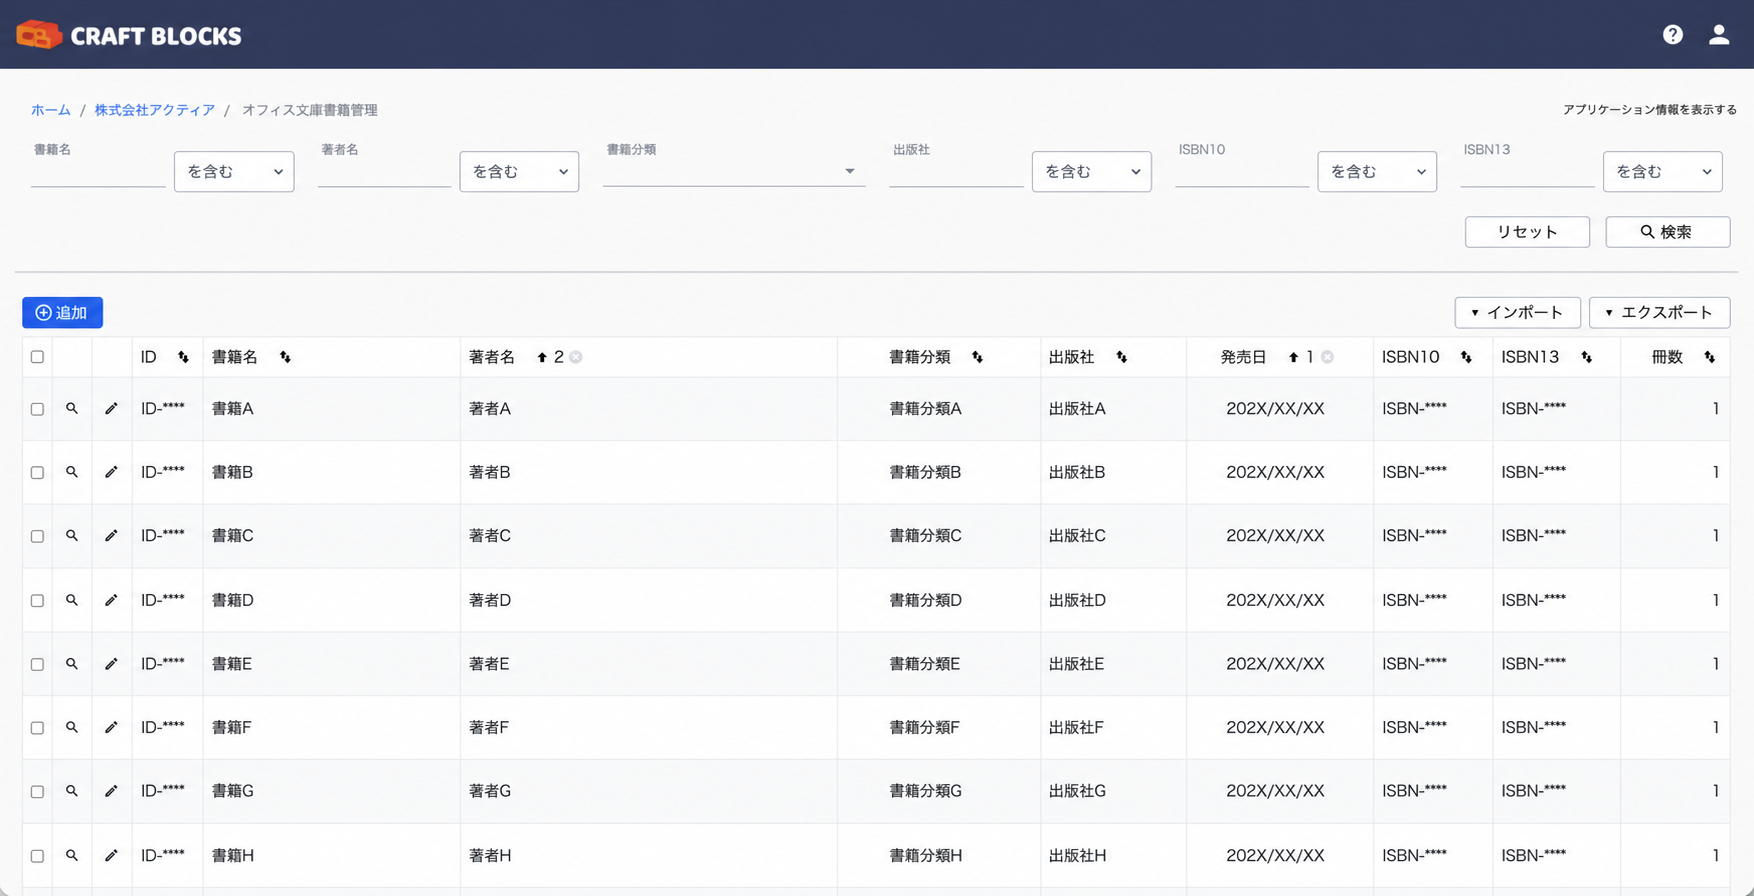Edit 書籍D with the pencil icon
The height and width of the screenshot is (896, 1754).
[111, 600]
